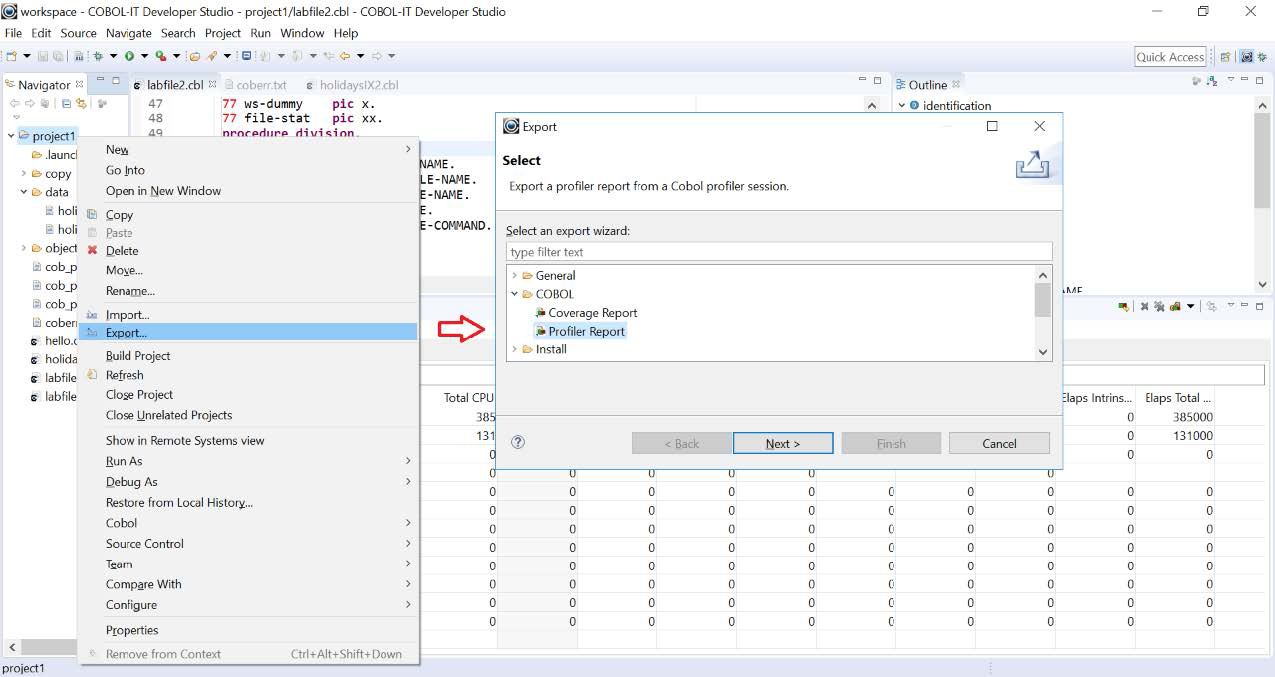Click the back navigation arrow in Navigator panel
1275x677 pixels.
pyautogui.click(x=15, y=103)
